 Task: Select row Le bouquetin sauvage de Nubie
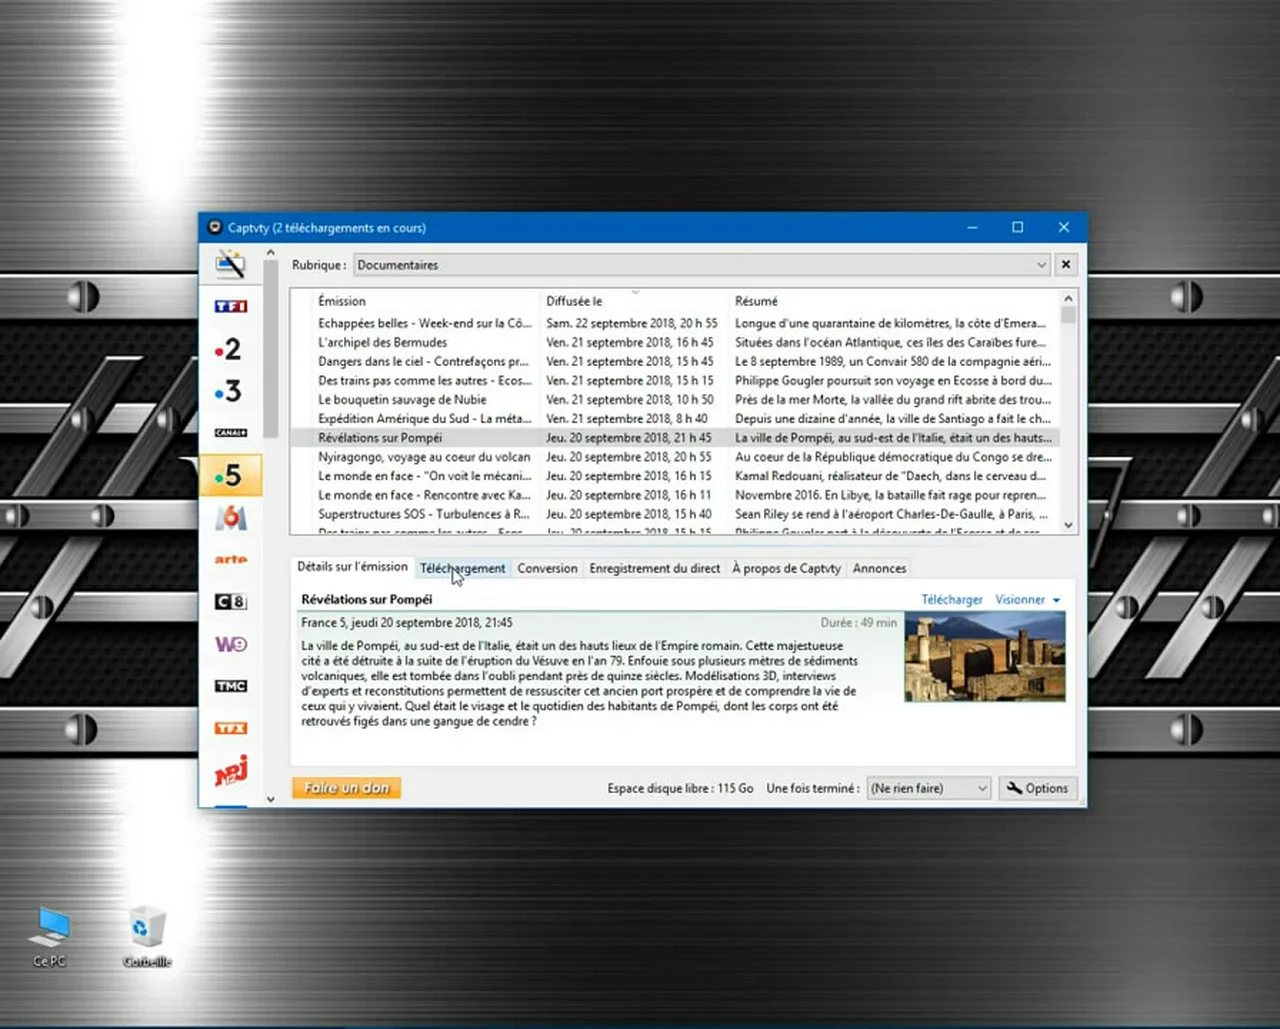coord(674,399)
